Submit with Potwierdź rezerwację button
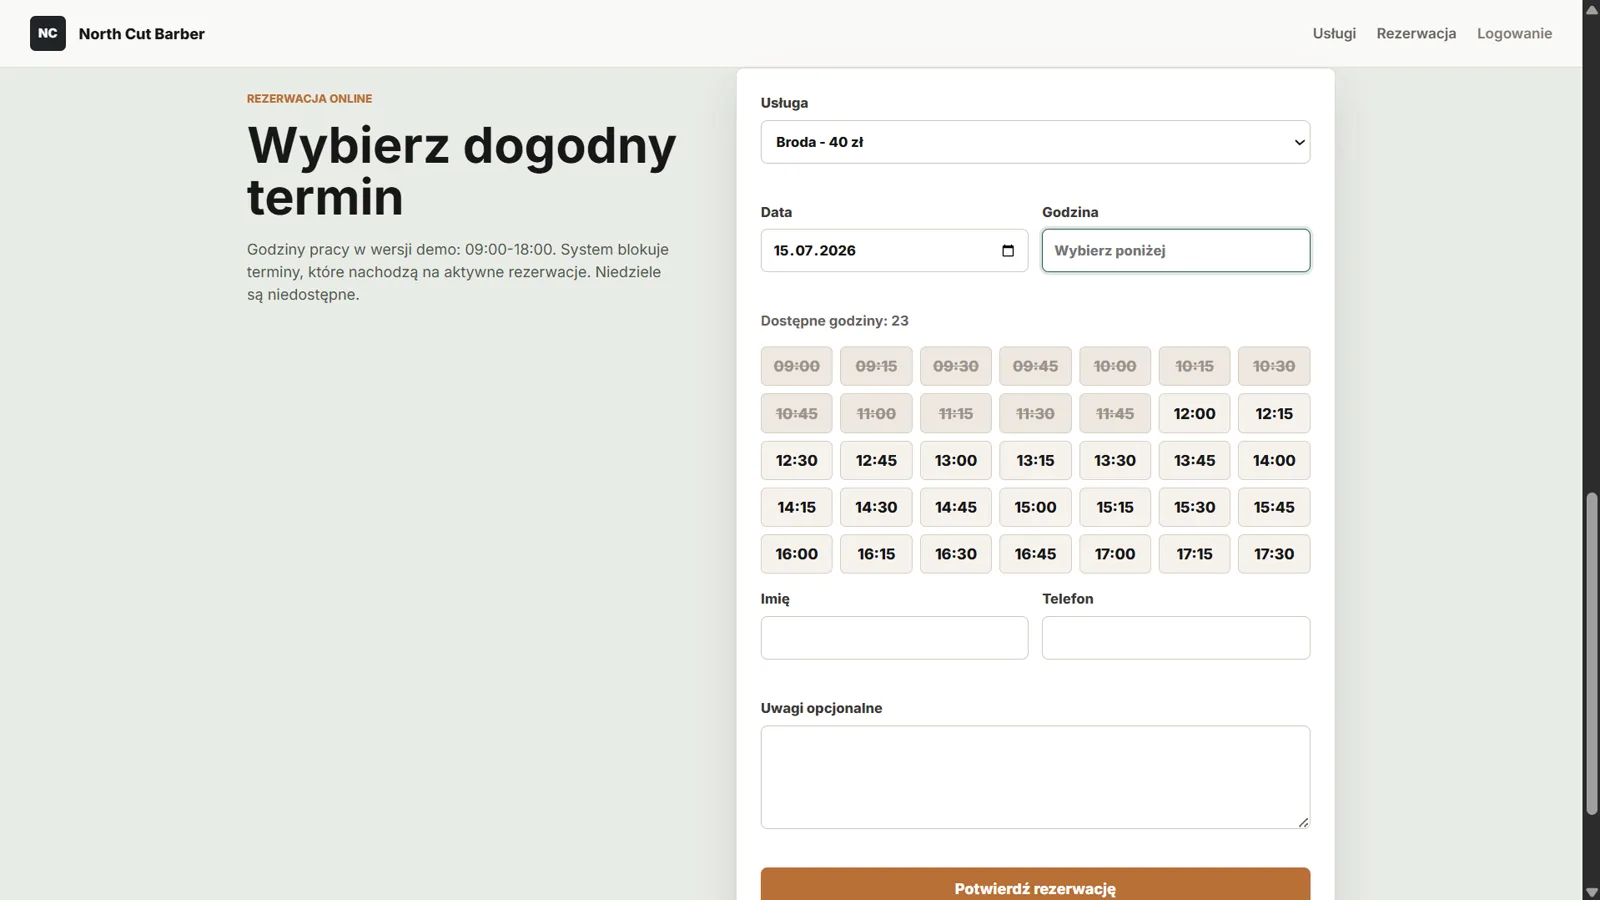This screenshot has height=900, width=1600. pos(1035,885)
